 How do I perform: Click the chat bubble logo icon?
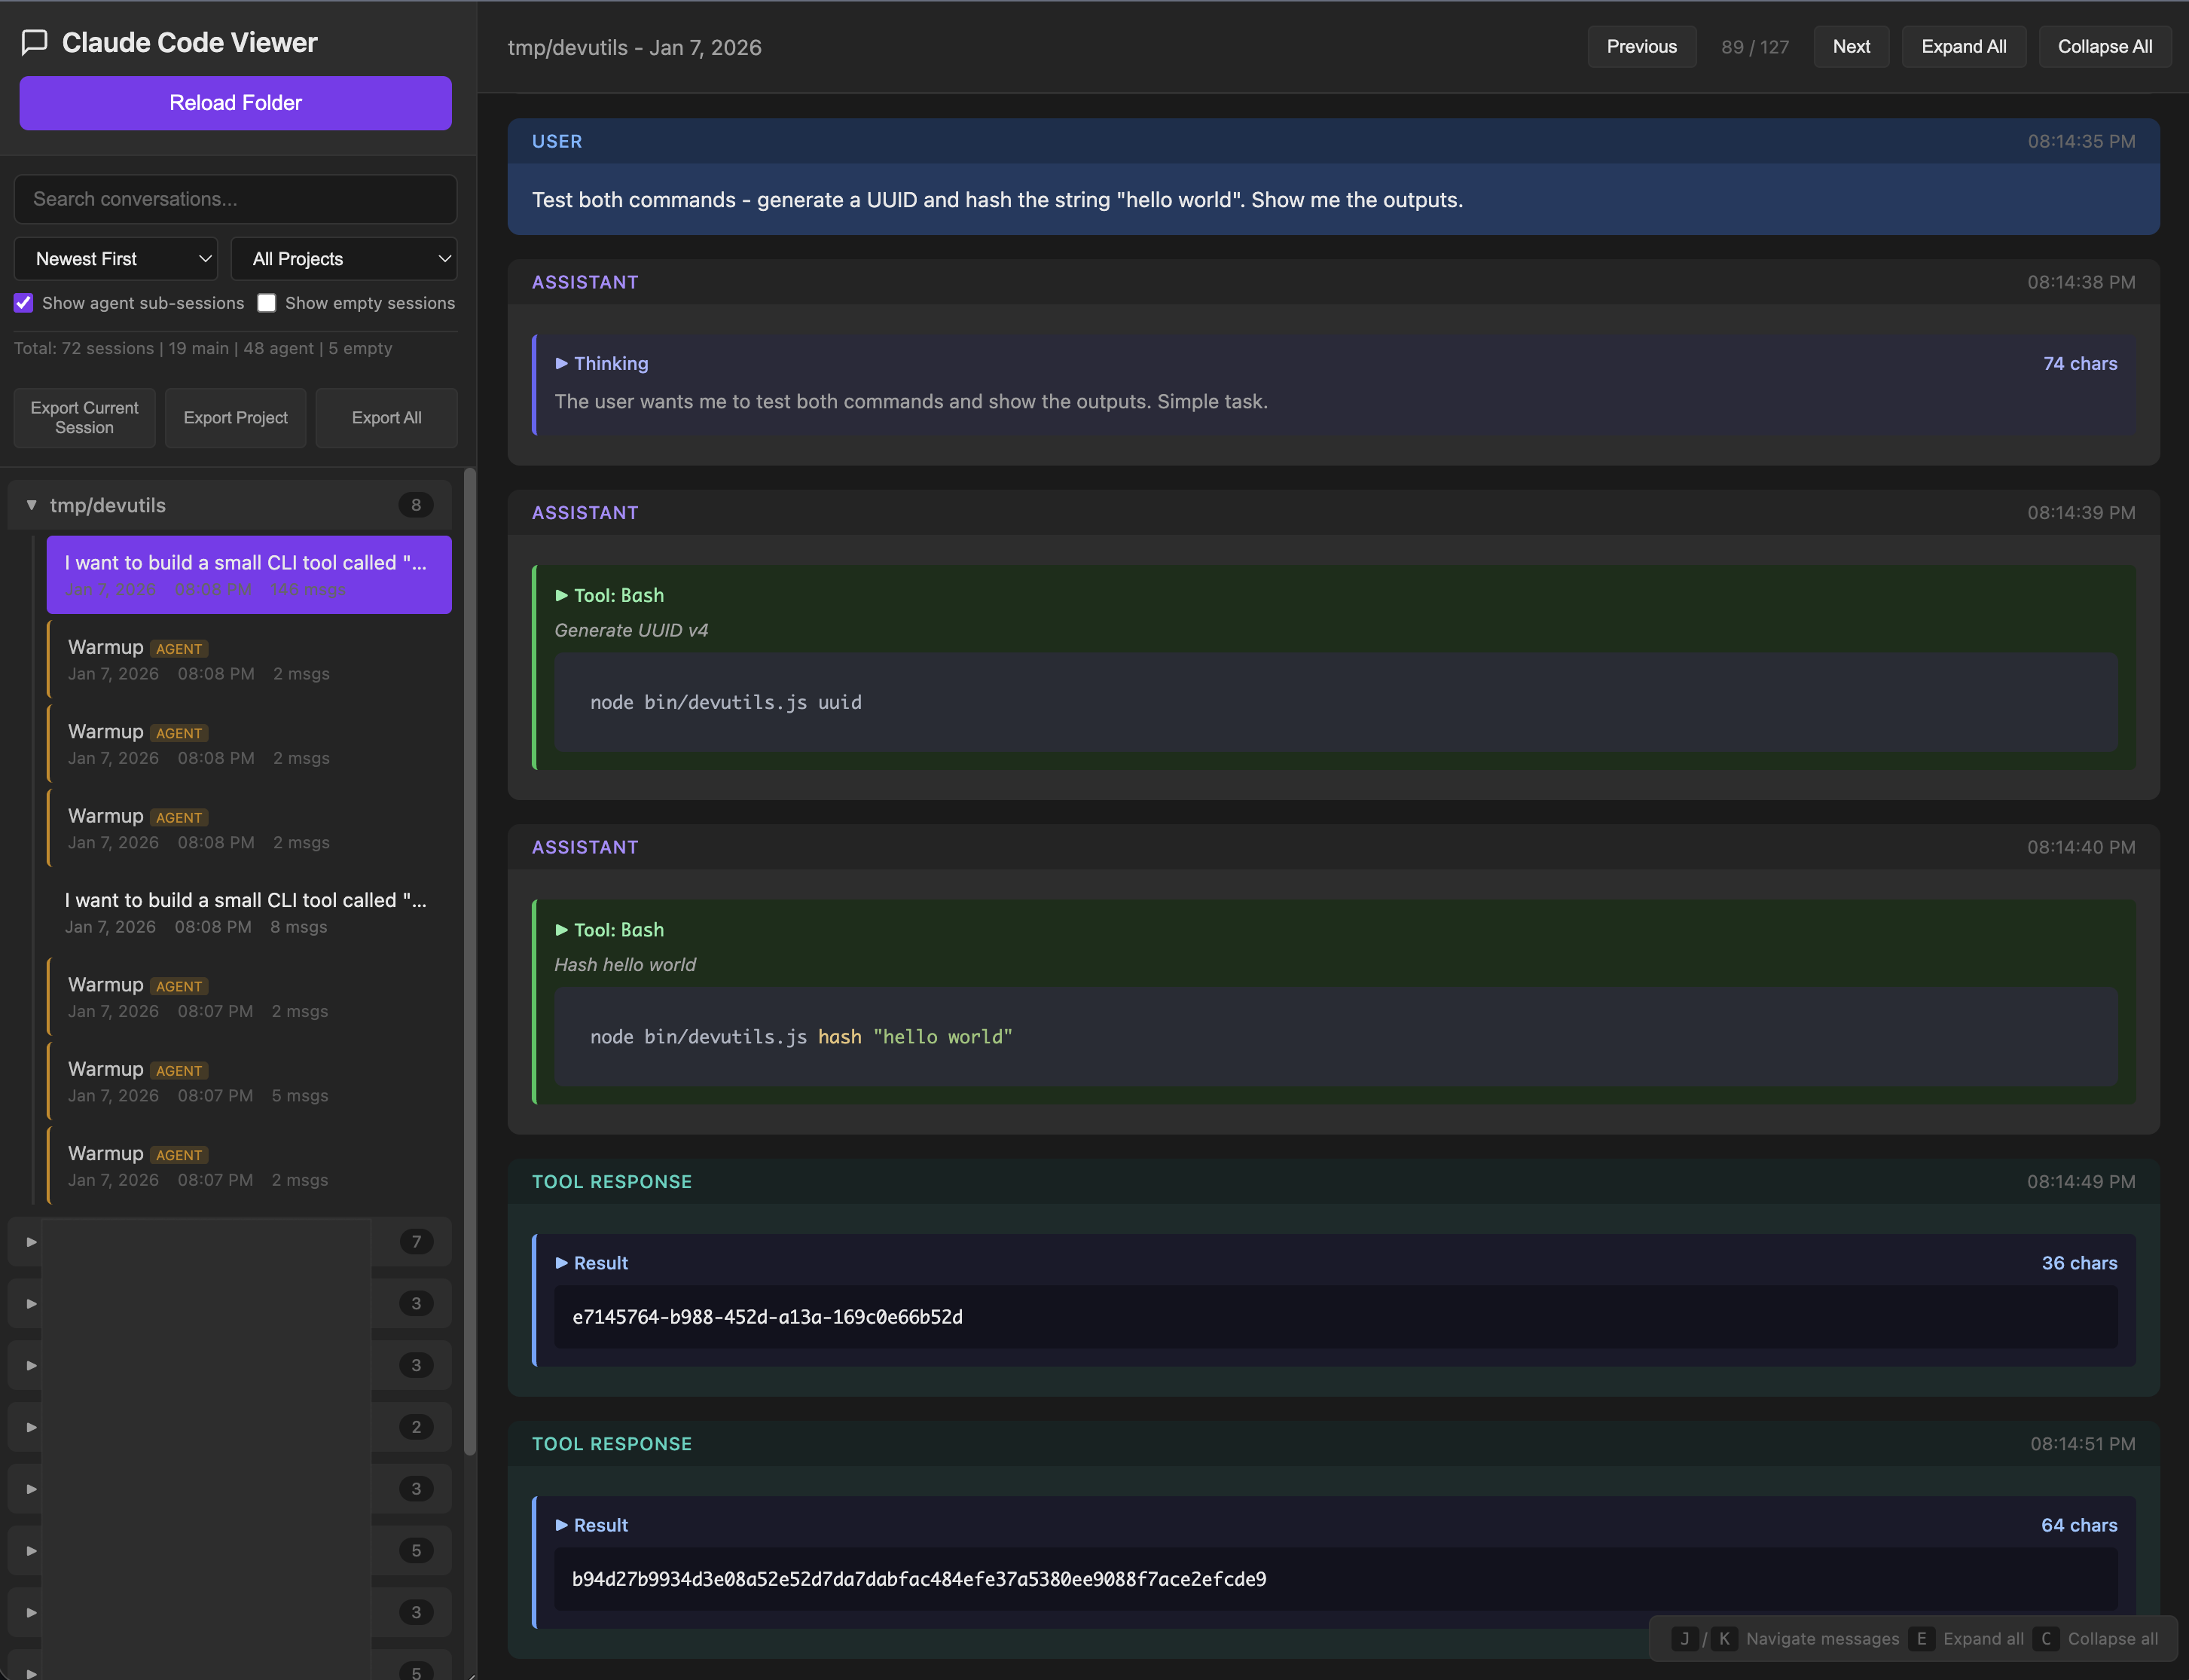coord(35,42)
